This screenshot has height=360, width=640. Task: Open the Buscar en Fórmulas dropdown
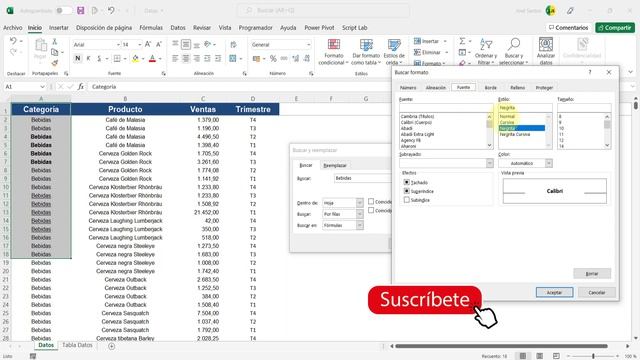coord(360,225)
